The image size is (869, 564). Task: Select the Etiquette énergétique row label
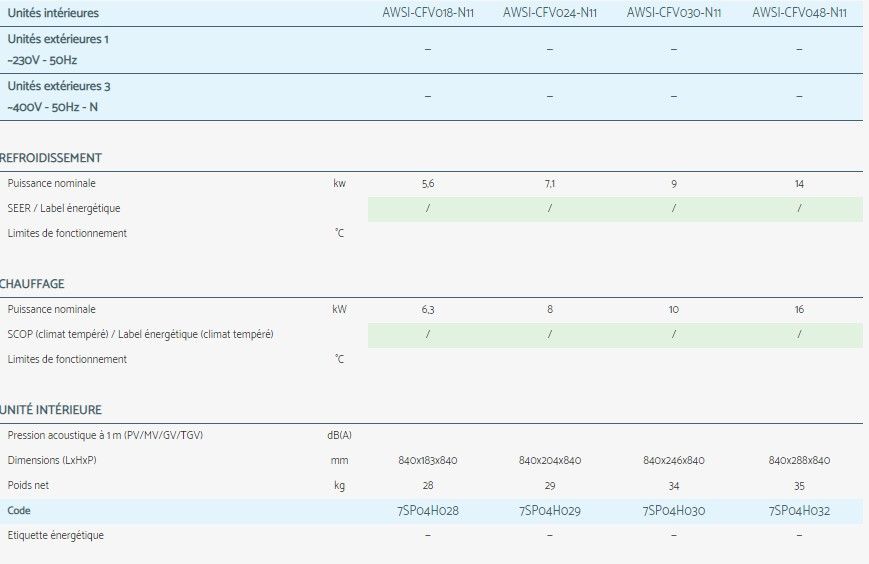pyautogui.click(x=55, y=535)
